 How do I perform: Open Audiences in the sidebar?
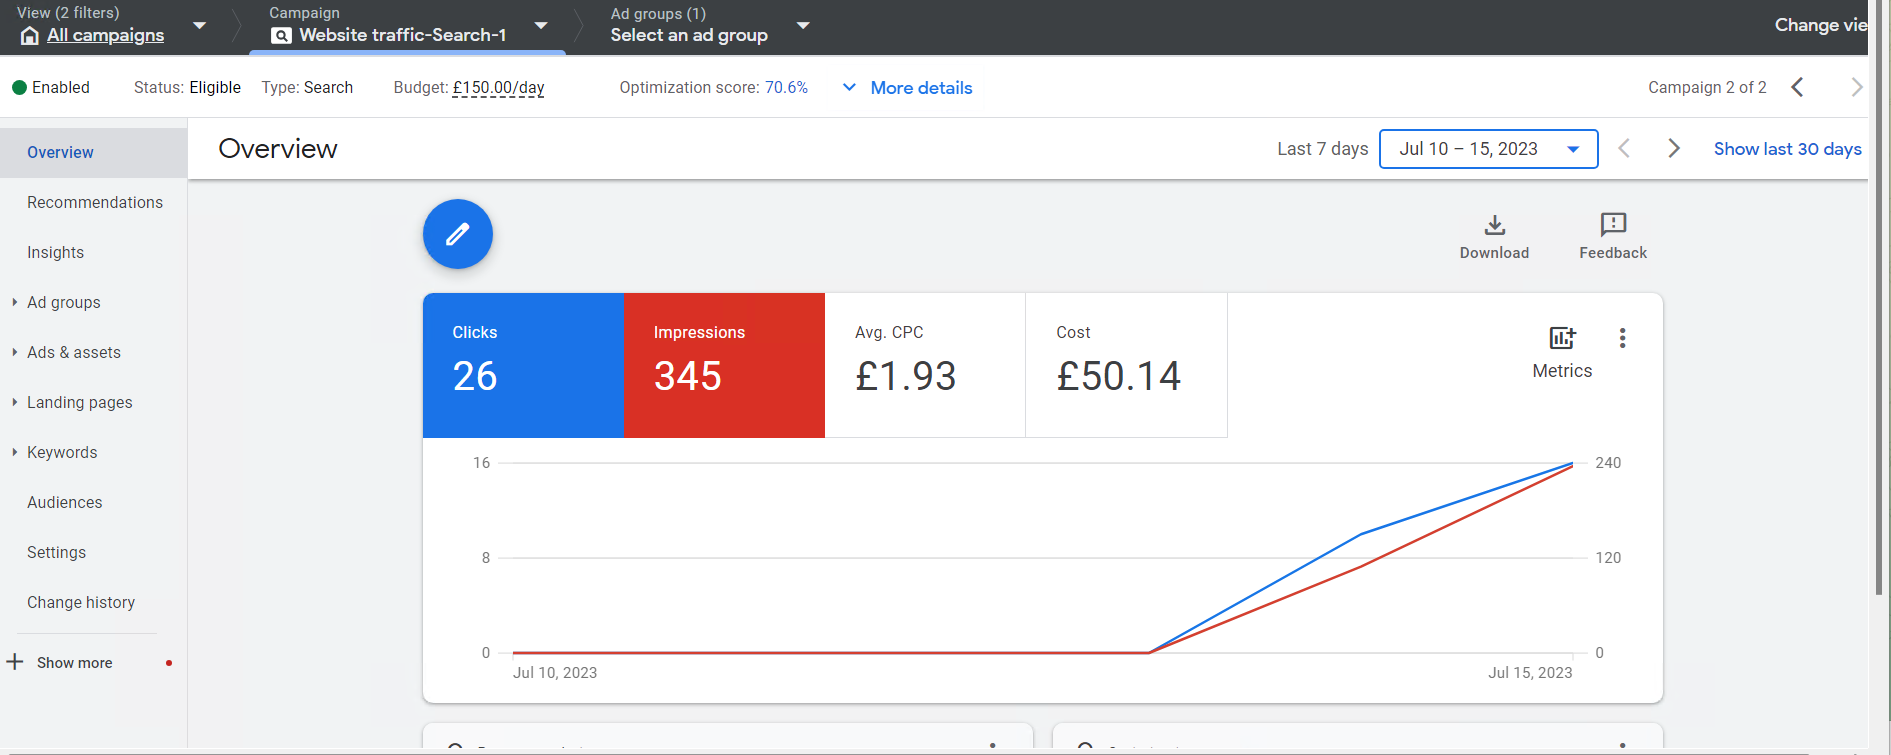tap(64, 502)
